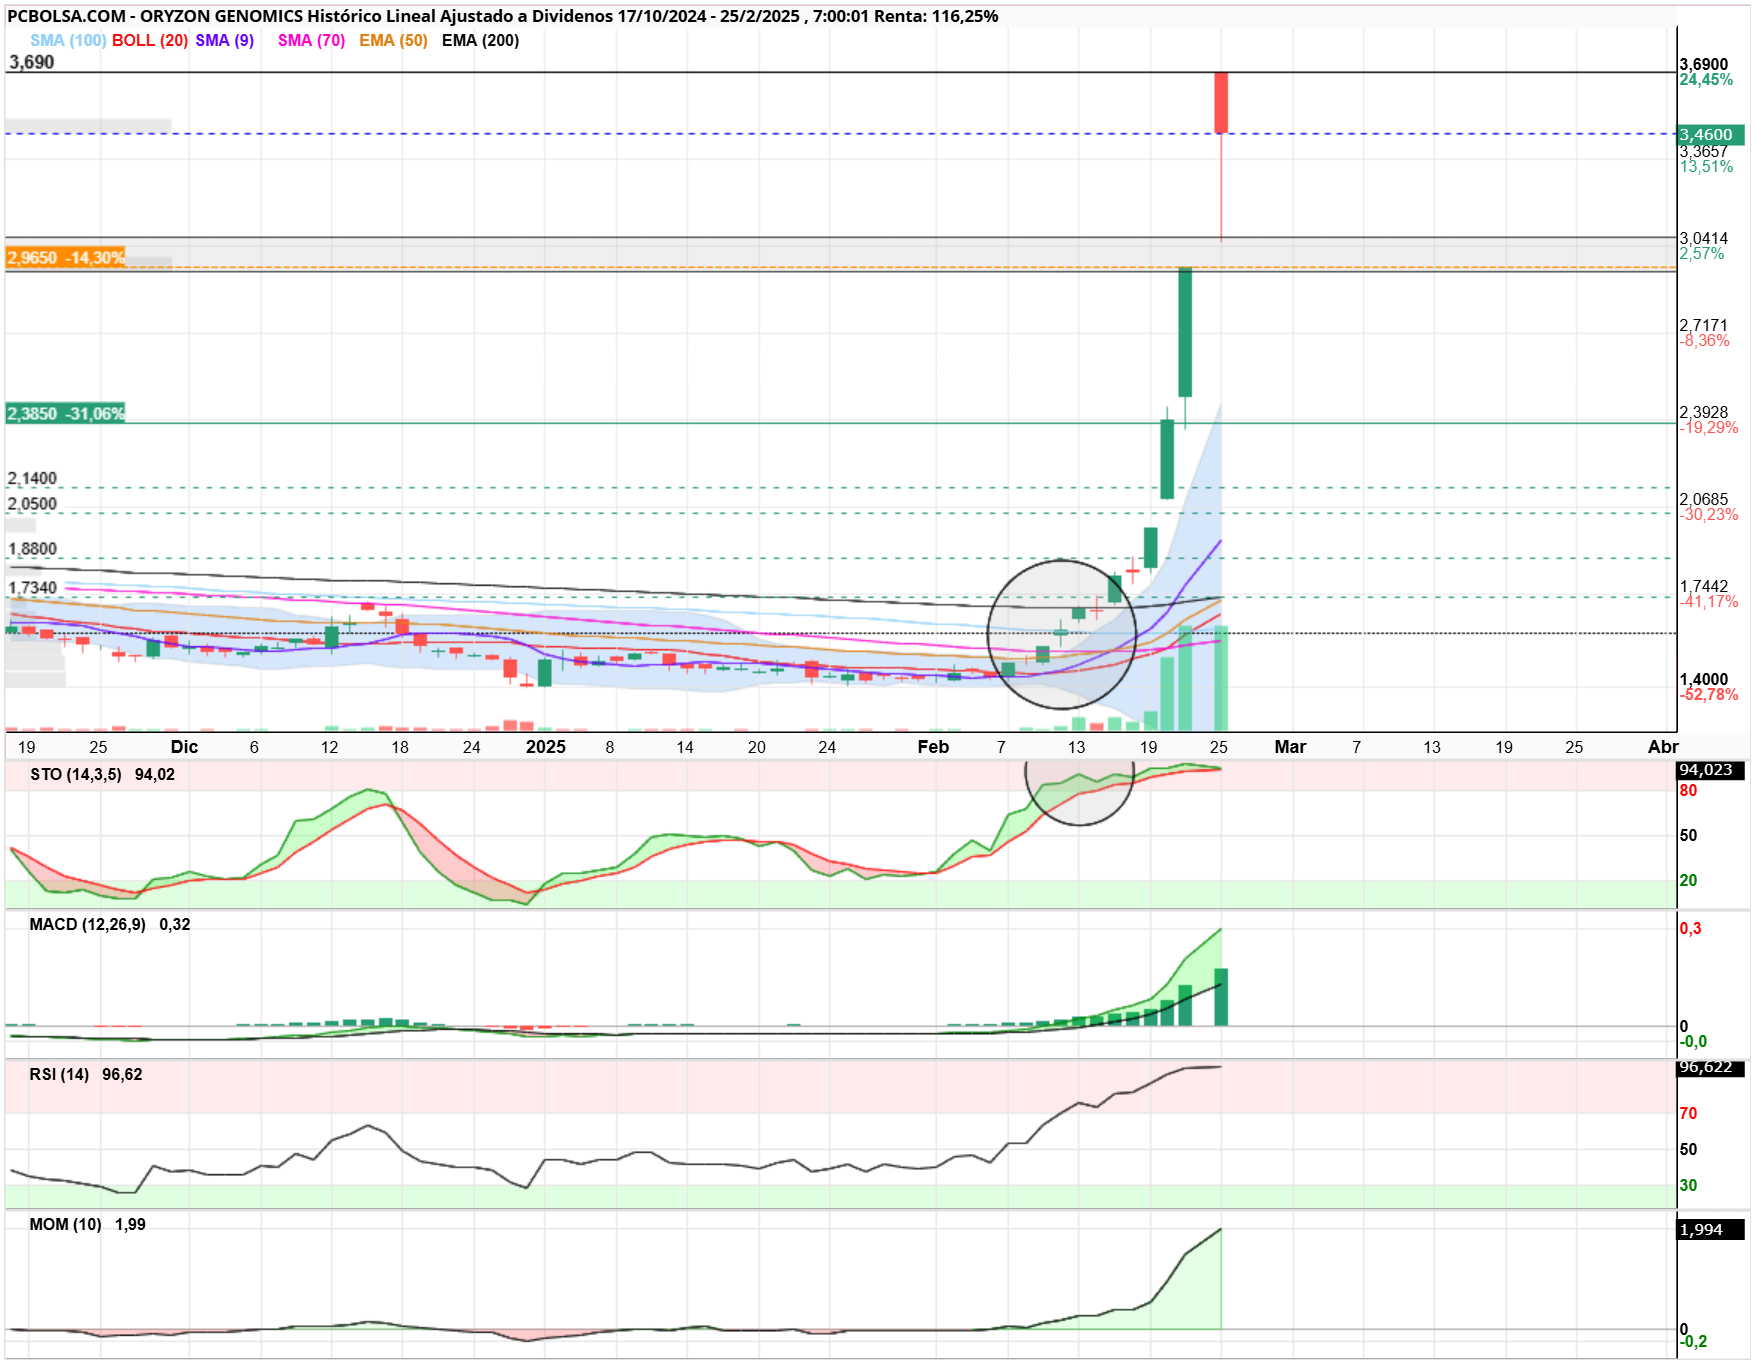Click the EMA (200) legend label
The image size is (1755, 1364).
point(480,41)
